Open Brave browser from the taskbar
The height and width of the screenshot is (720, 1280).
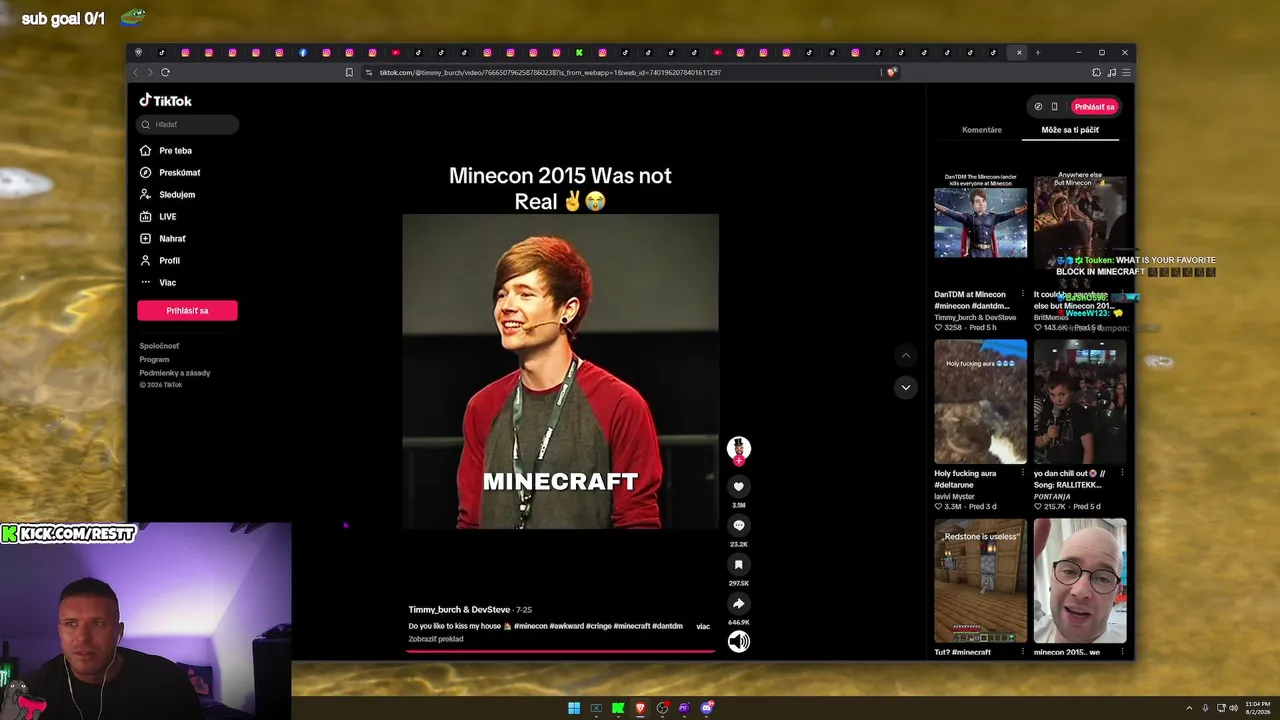coord(640,708)
